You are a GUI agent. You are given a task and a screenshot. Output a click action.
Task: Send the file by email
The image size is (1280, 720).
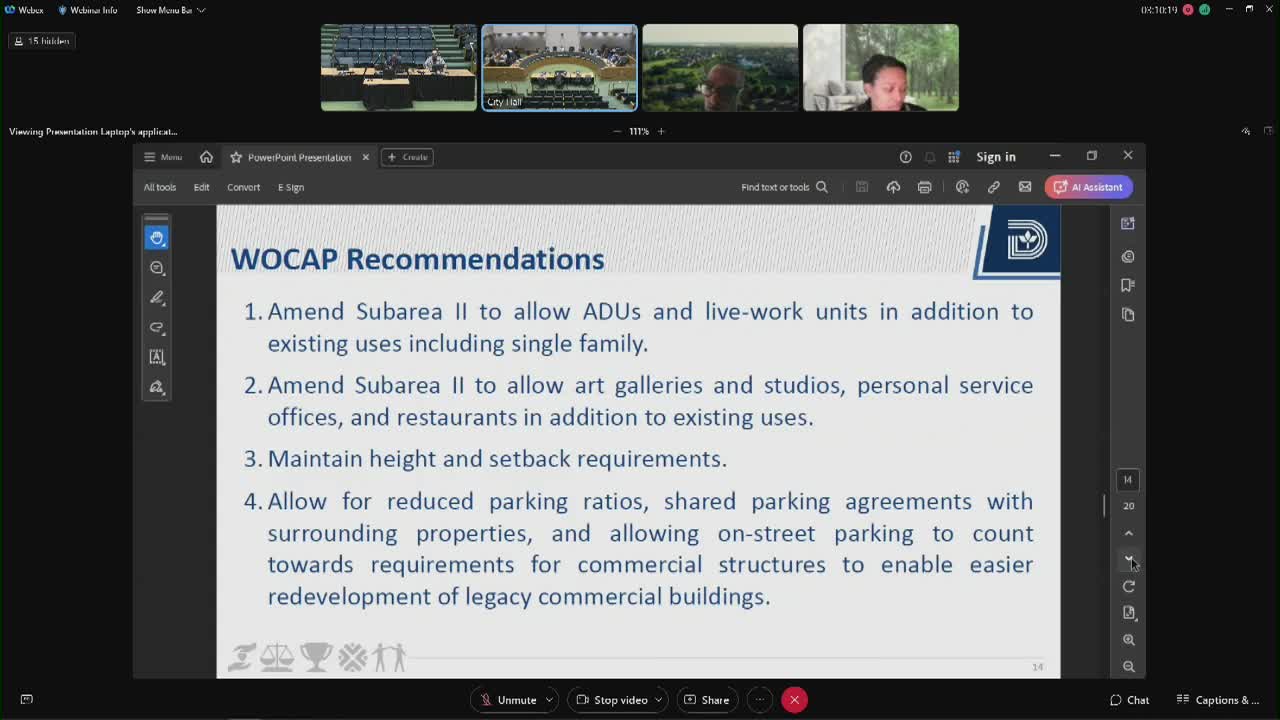1025,187
